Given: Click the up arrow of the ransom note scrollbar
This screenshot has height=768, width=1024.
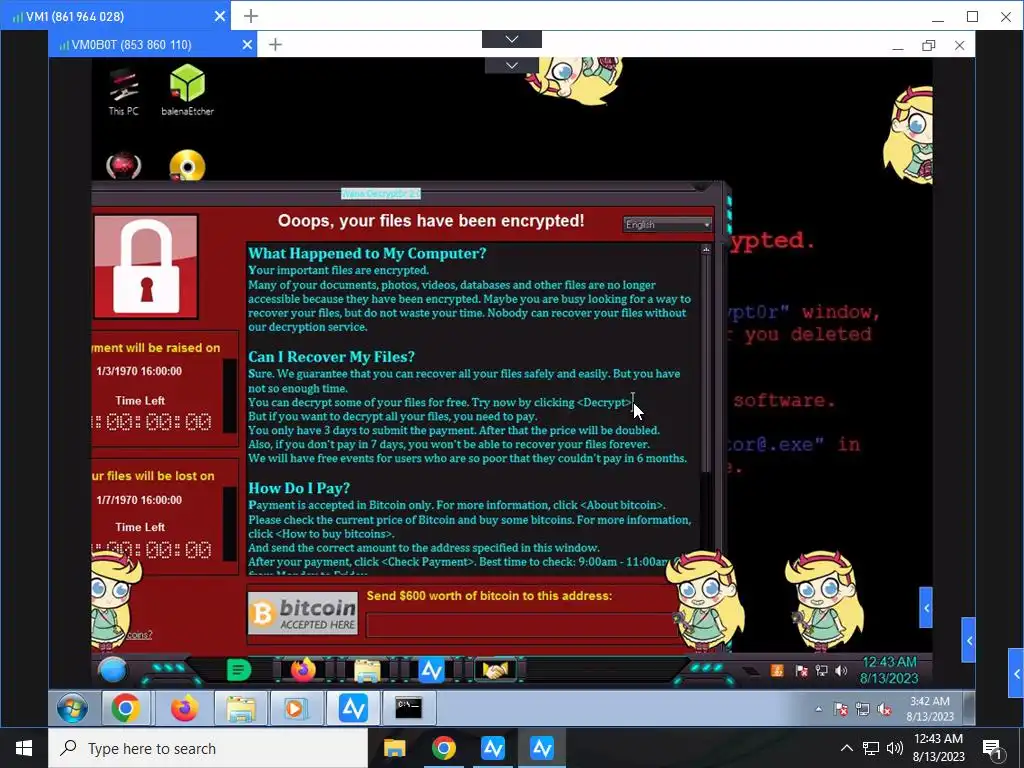Looking at the screenshot, I should point(706,249).
